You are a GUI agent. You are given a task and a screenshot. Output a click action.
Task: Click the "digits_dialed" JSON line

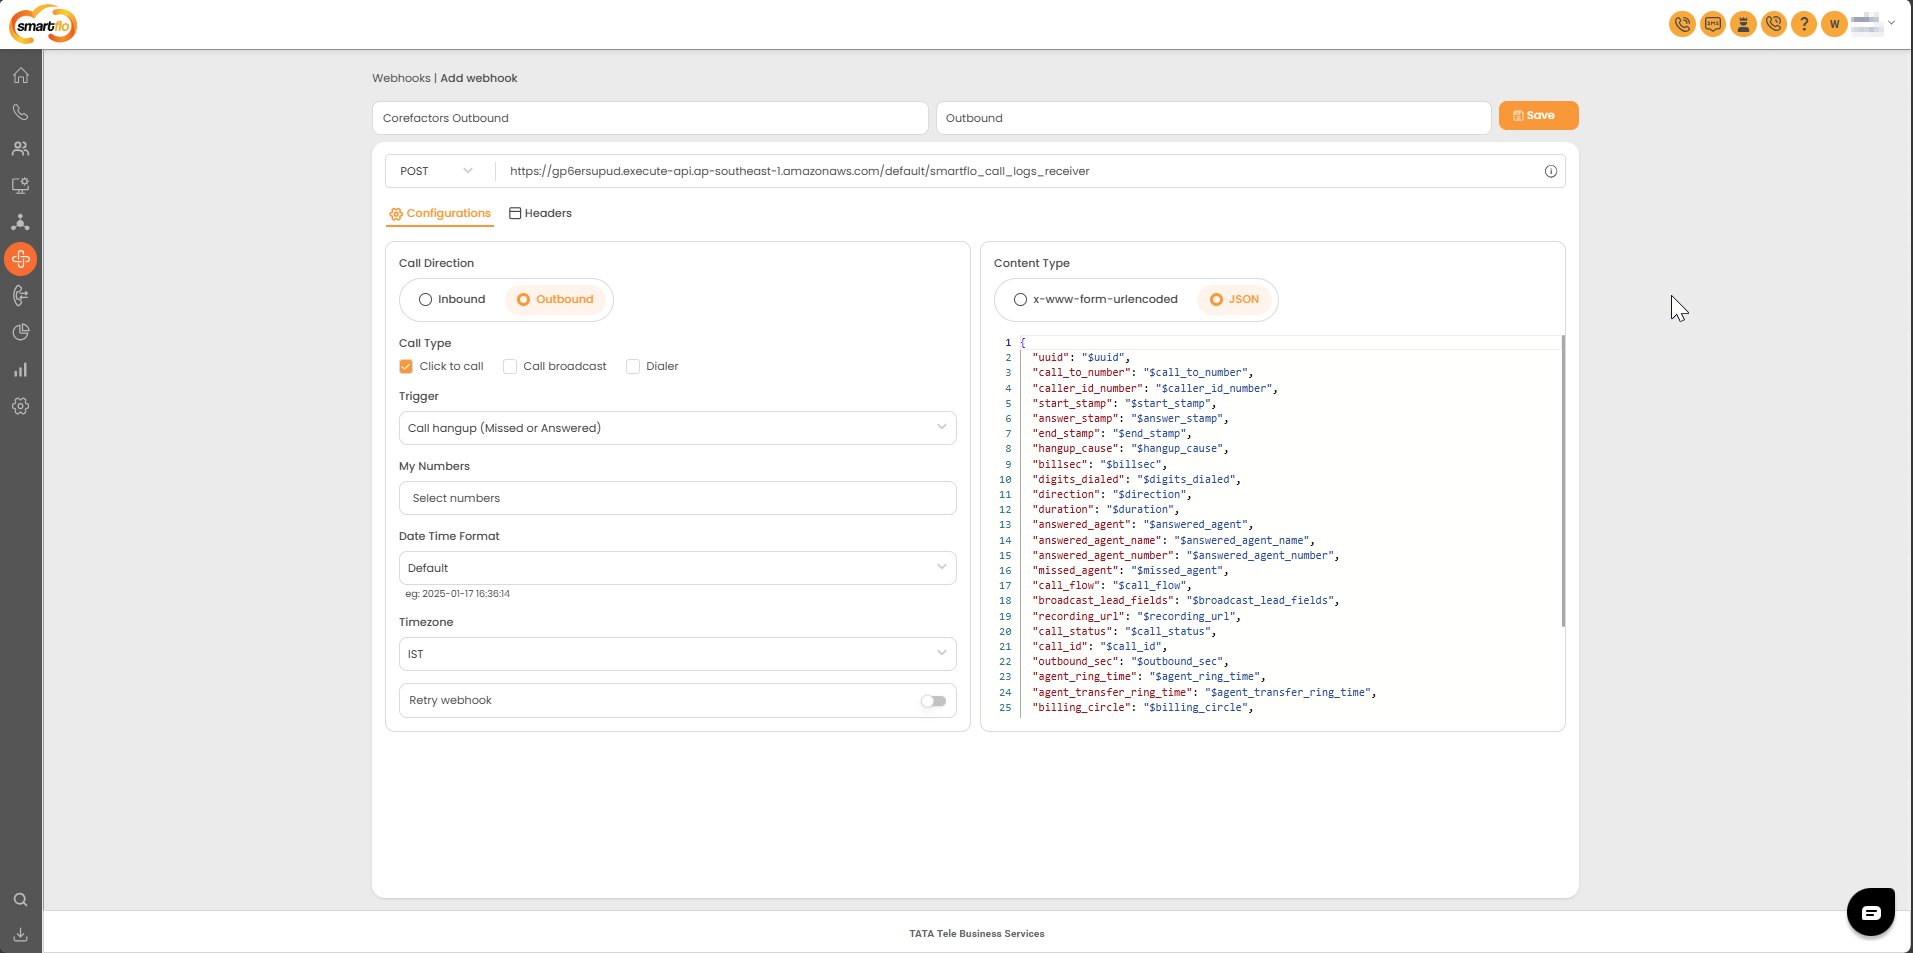(1137, 479)
